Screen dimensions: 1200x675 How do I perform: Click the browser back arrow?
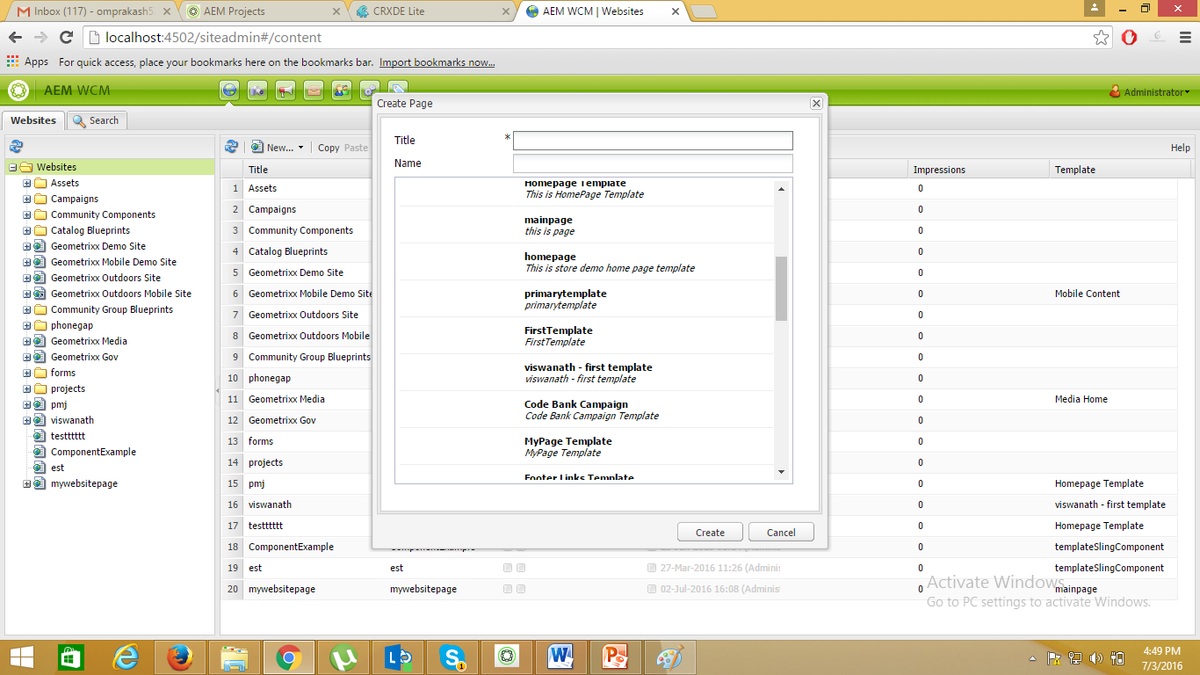click(x=16, y=38)
